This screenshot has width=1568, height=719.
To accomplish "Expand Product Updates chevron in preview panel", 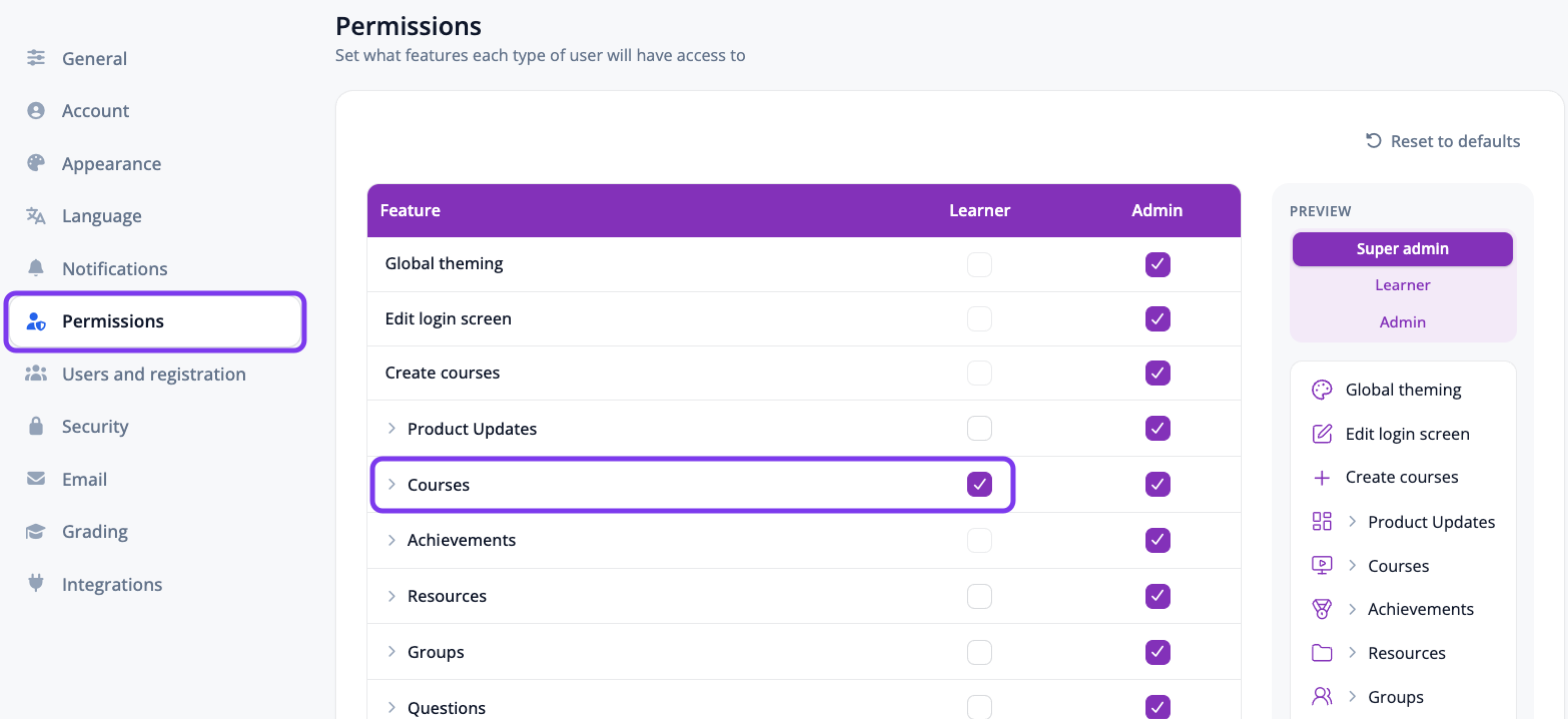I will coord(1352,521).
